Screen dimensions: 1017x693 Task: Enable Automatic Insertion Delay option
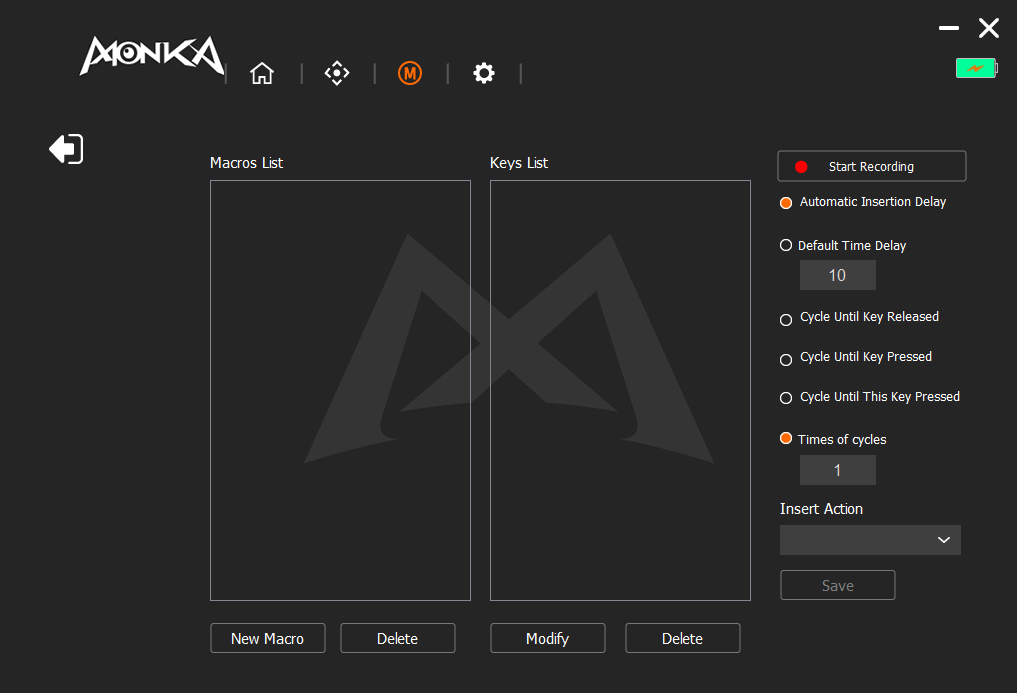[x=786, y=203]
